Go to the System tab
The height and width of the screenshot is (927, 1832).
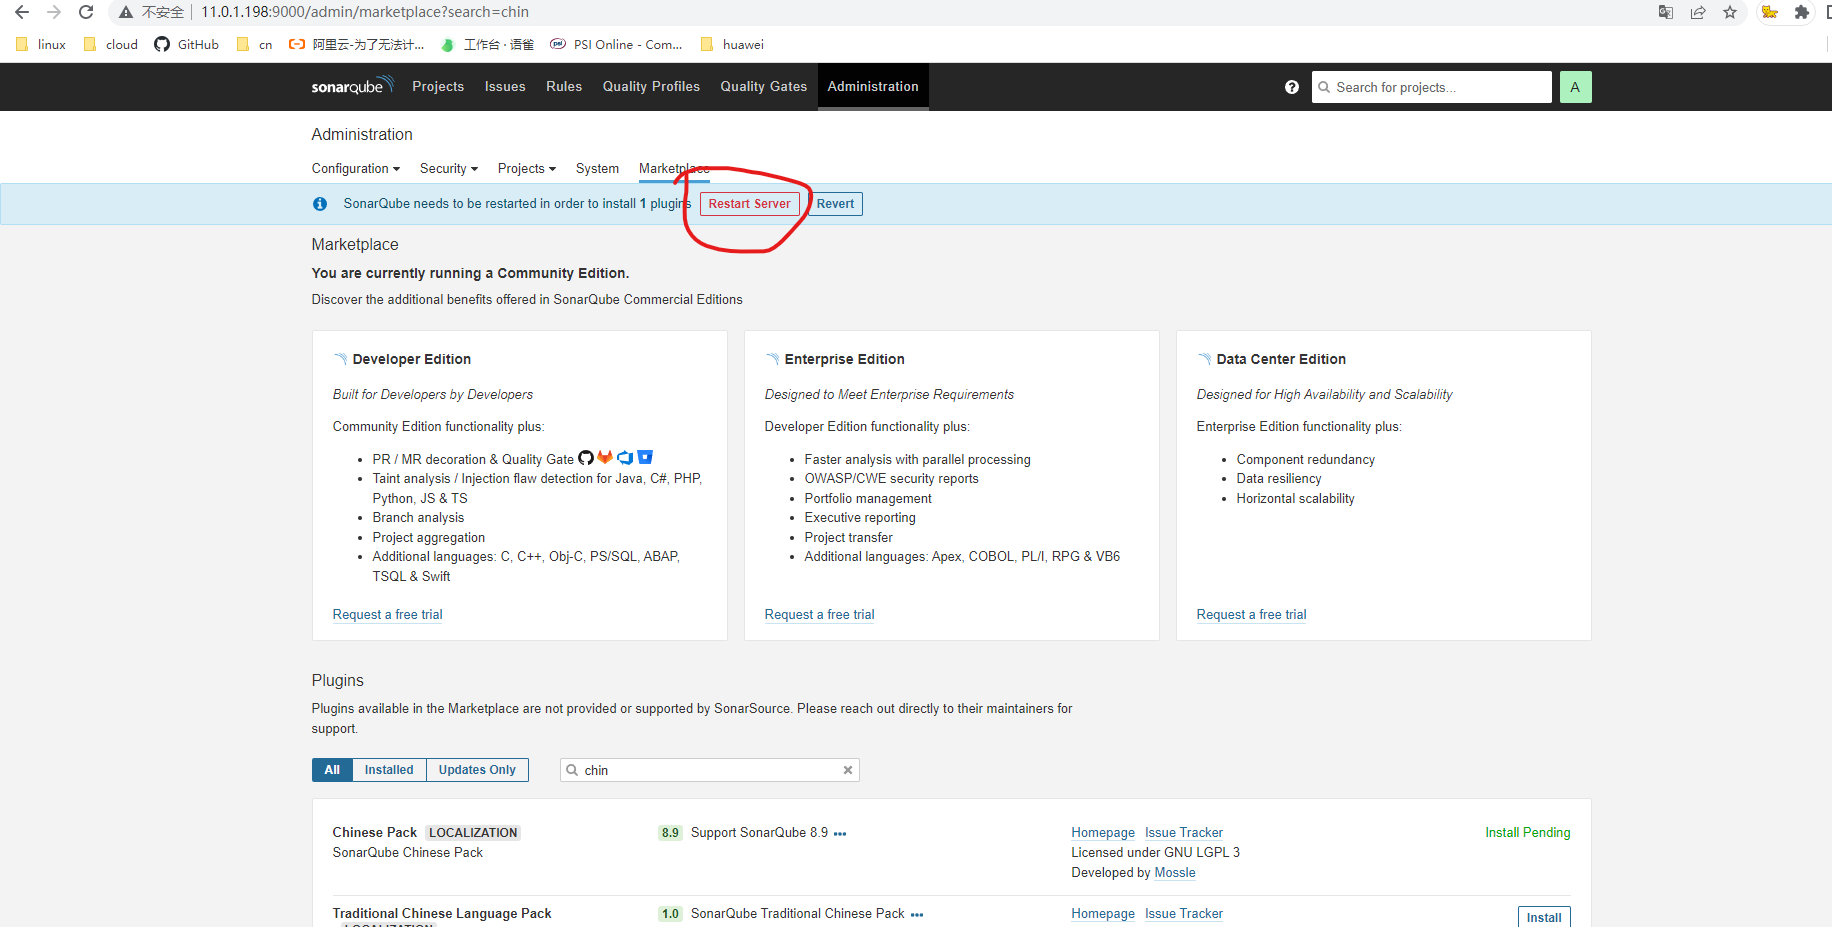[597, 168]
